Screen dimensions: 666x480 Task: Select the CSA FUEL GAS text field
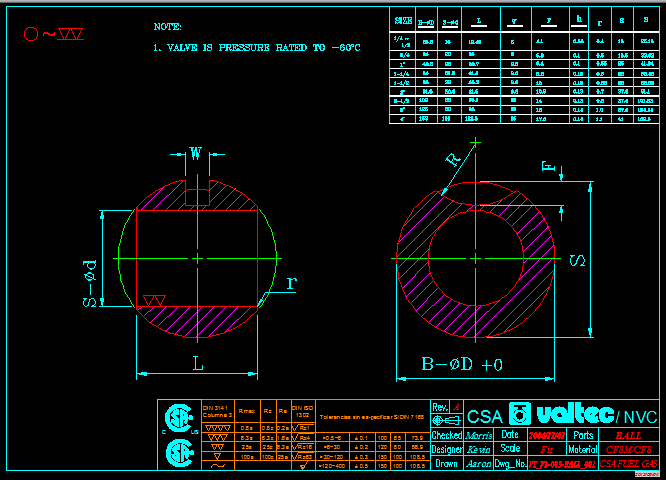click(628, 464)
